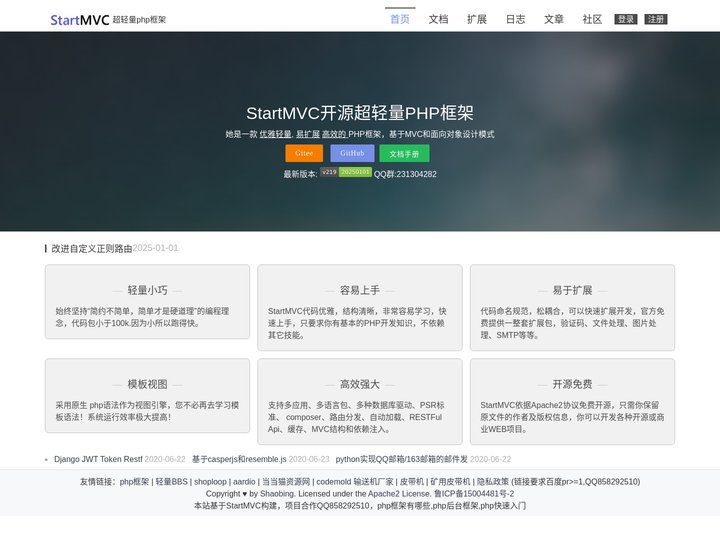Screen dimensions: 720x540
Task: Click the php快速入门 footer link
Action: pyautogui.click(x=503, y=506)
